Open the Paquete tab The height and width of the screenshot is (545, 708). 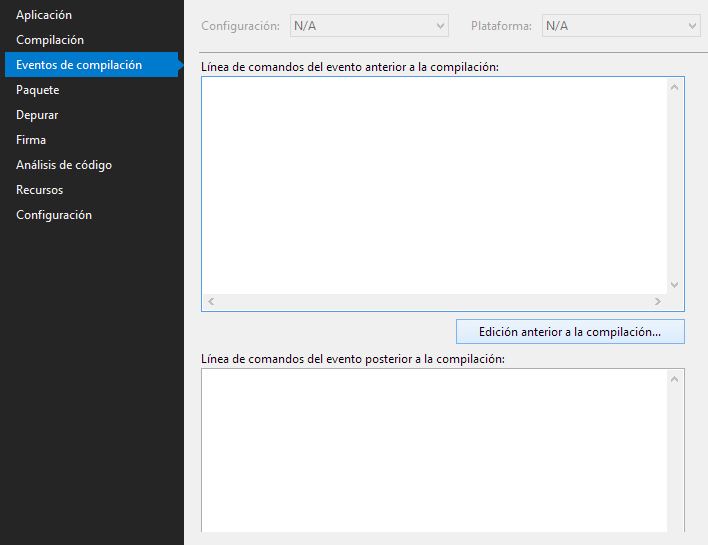pyautogui.click(x=37, y=90)
